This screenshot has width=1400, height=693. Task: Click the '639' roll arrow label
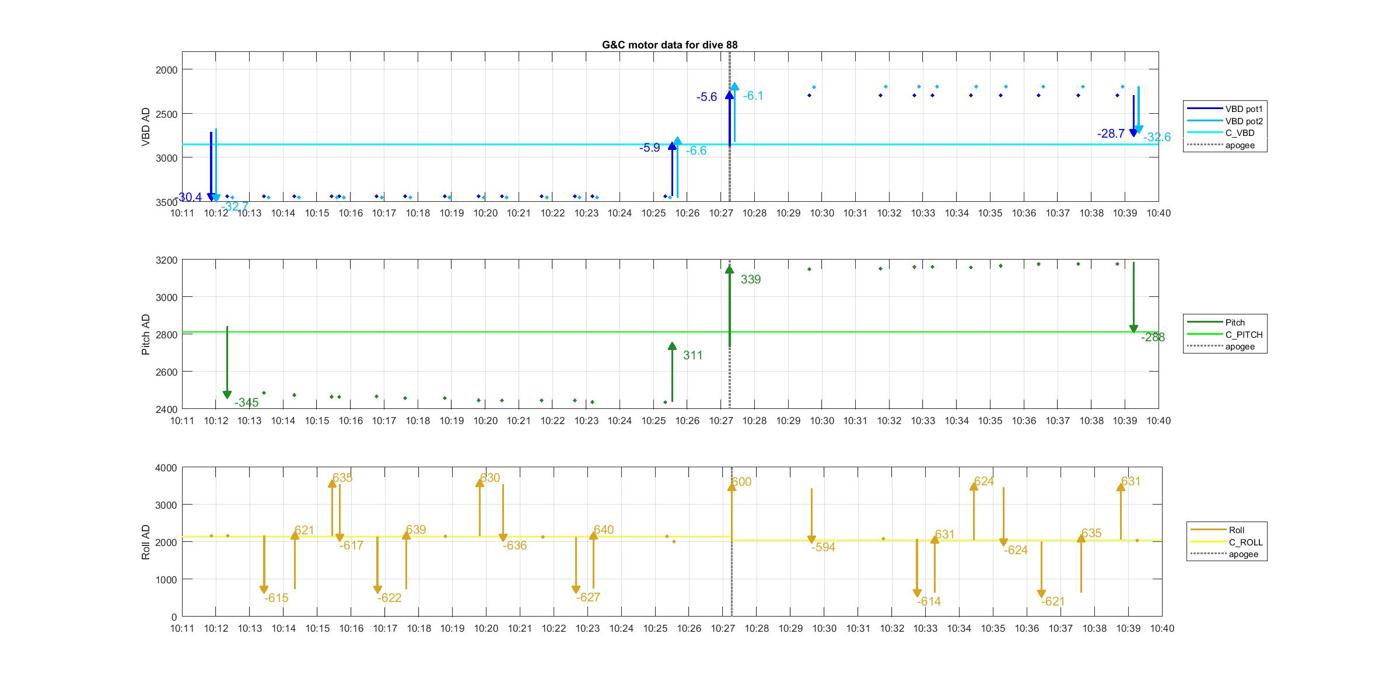pyautogui.click(x=416, y=530)
